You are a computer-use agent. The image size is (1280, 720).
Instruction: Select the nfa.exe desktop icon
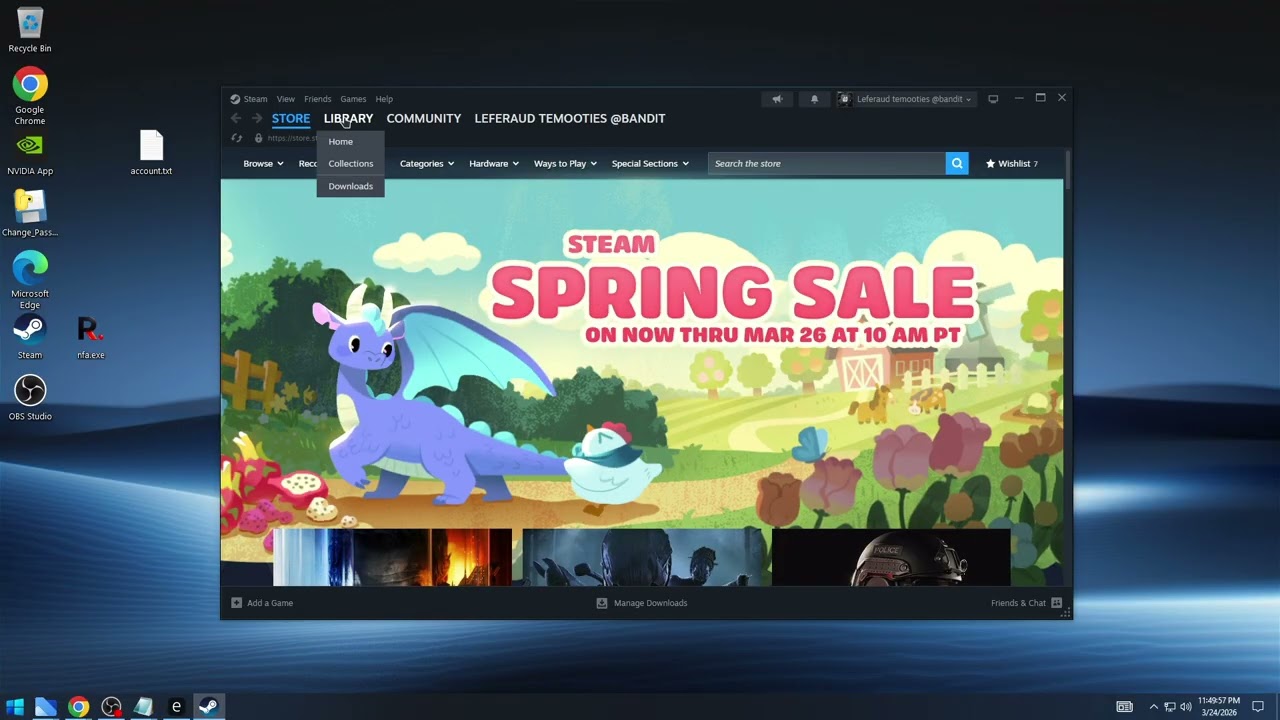pos(91,337)
